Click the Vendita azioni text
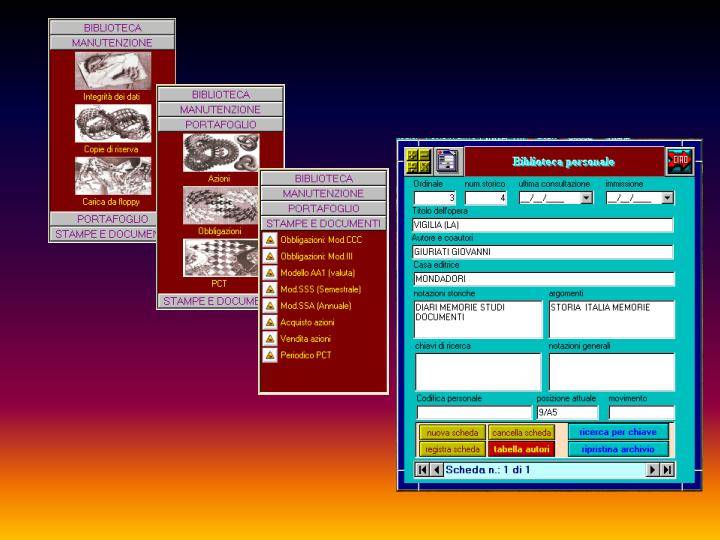The width and height of the screenshot is (720, 540). point(305,339)
